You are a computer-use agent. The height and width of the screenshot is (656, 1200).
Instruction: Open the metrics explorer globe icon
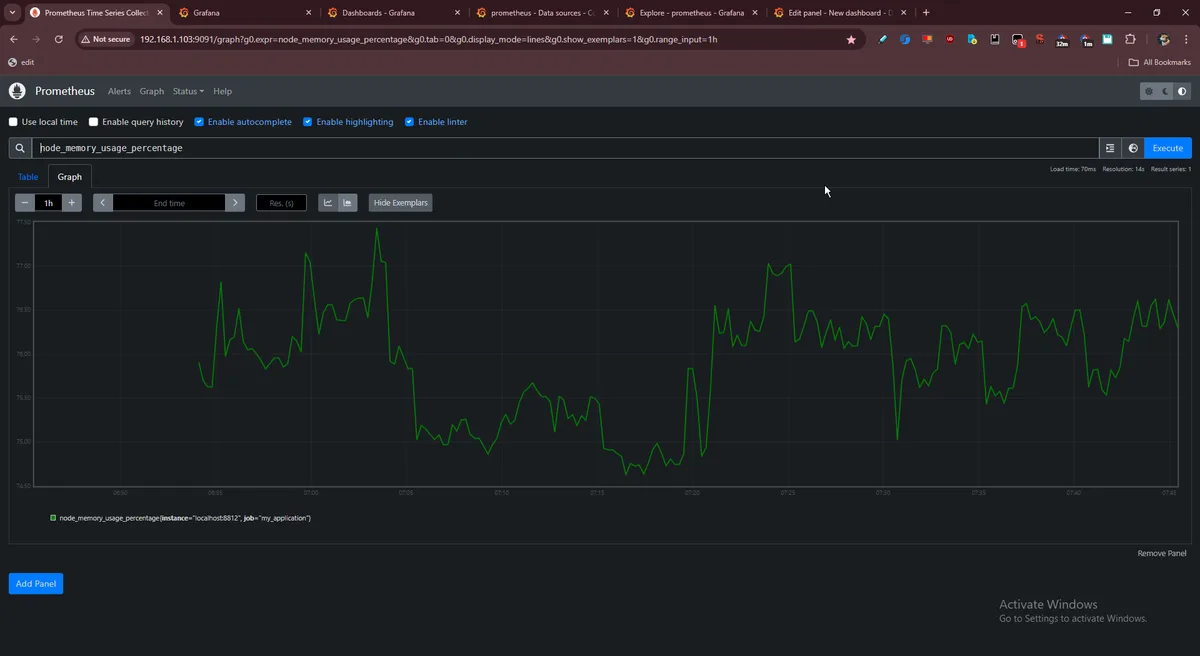(1133, 148)
